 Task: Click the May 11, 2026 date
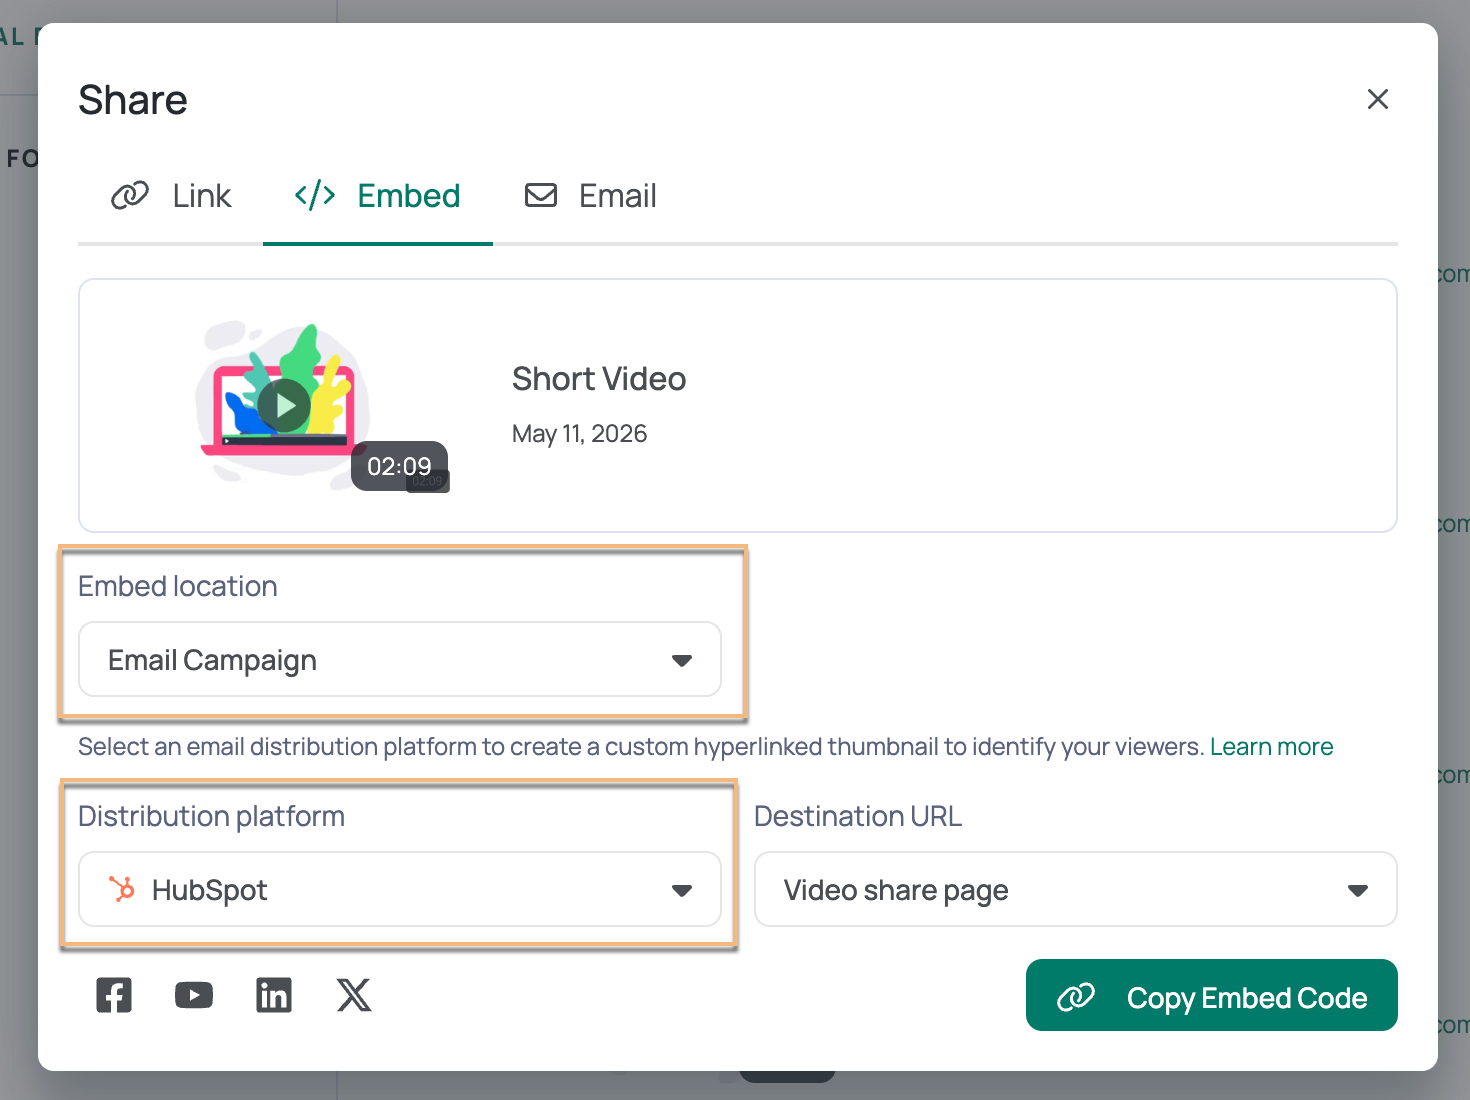click(x=580, y=434)
